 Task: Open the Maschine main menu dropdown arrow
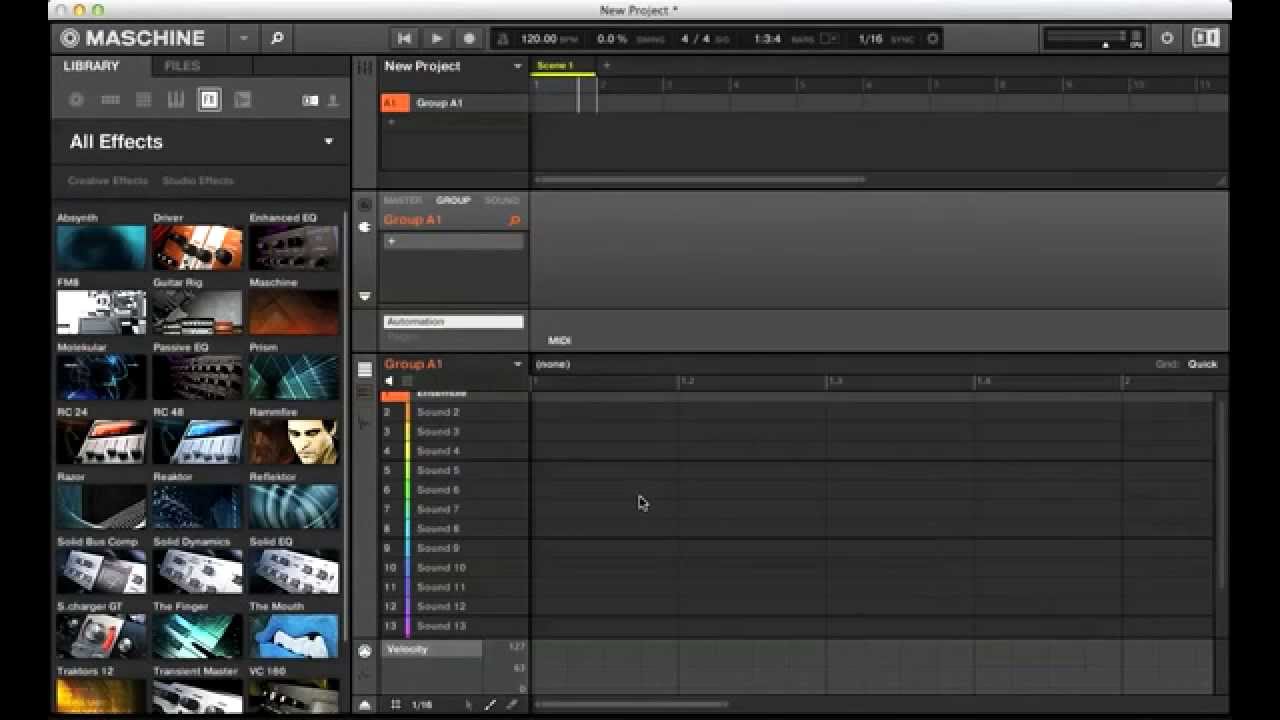point(243,38)
